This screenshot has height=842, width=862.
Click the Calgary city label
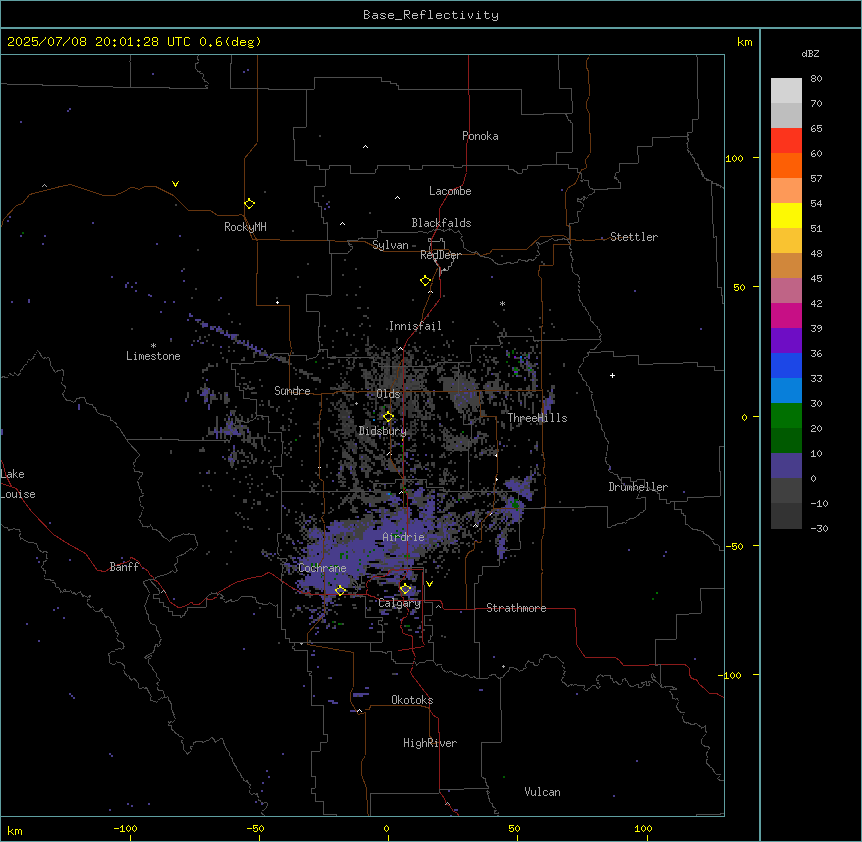[x=399, y=603]
